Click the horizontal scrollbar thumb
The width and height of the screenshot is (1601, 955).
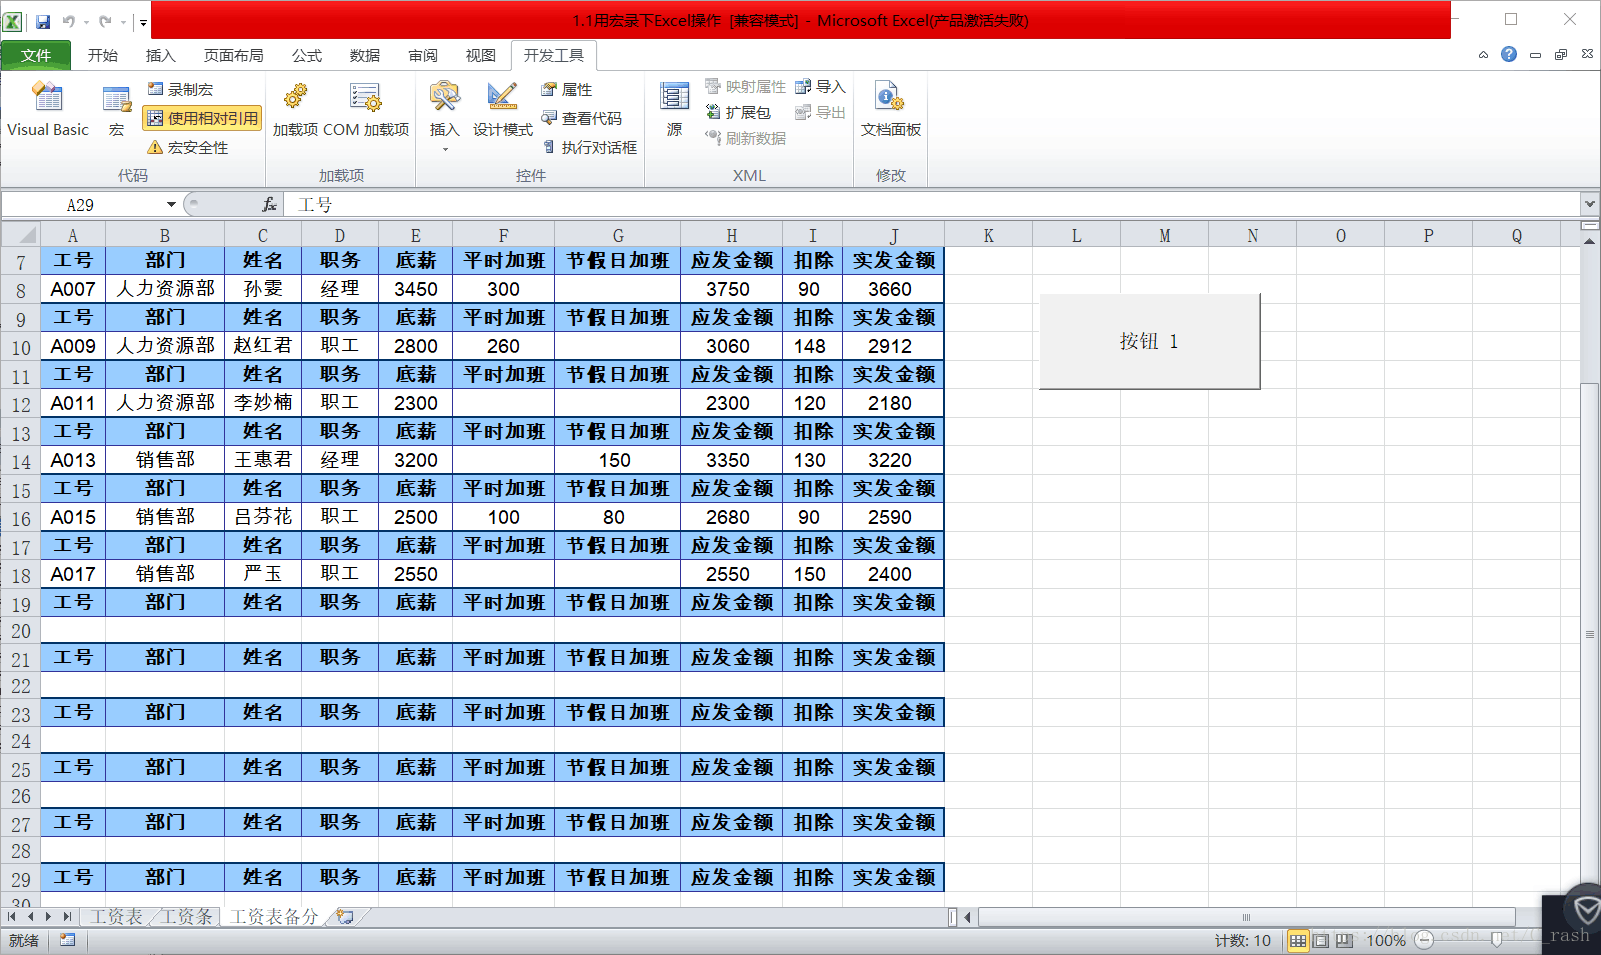(1246, 917)
